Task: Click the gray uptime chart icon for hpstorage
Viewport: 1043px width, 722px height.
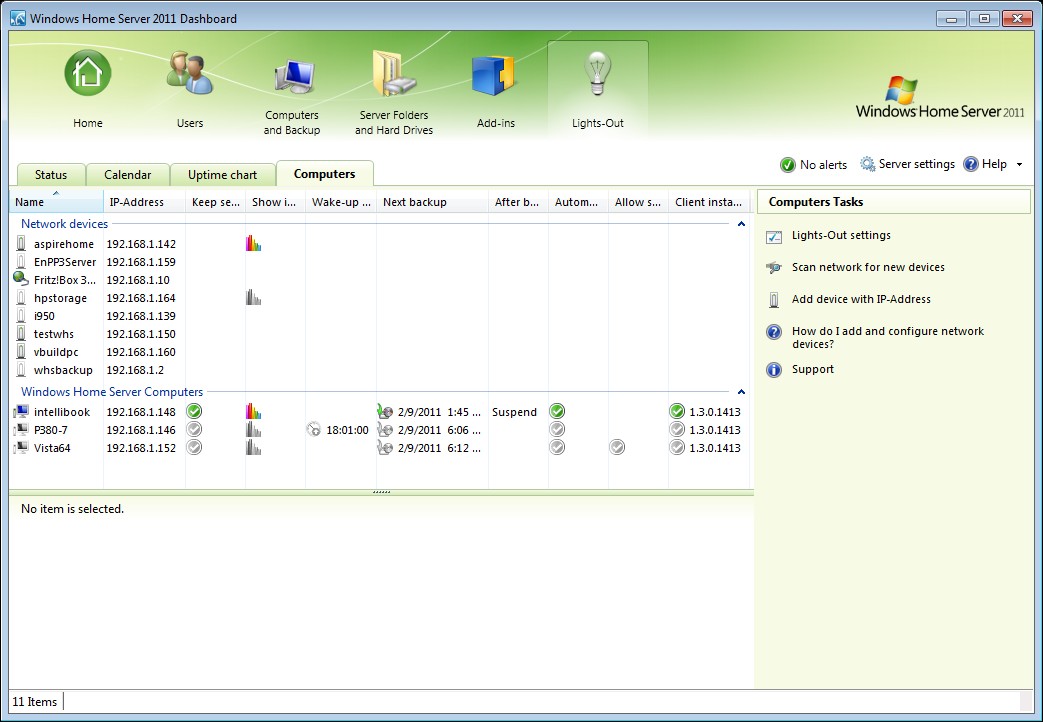Action: 253,297
